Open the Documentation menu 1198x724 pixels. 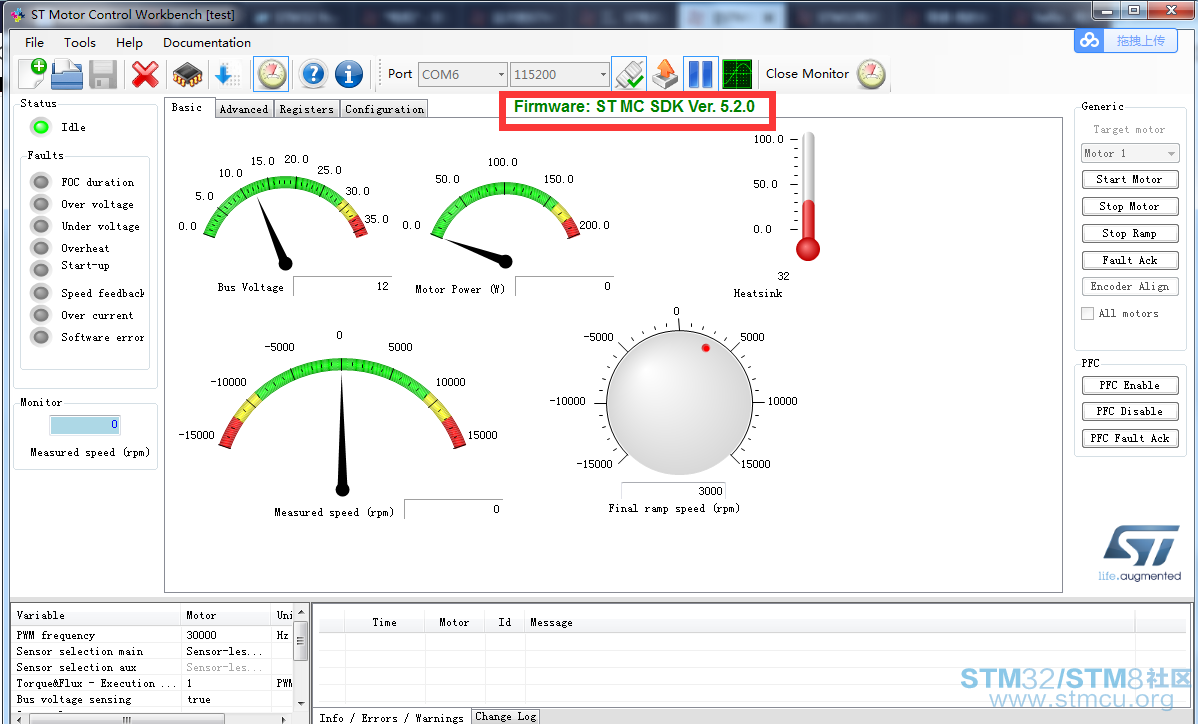coord(207,43)
